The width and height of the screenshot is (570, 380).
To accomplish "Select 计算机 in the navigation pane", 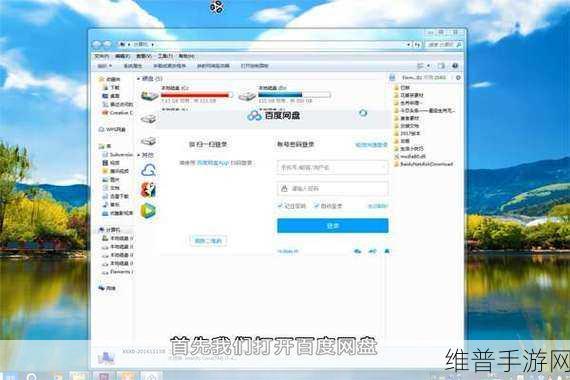I will point(113,230).
